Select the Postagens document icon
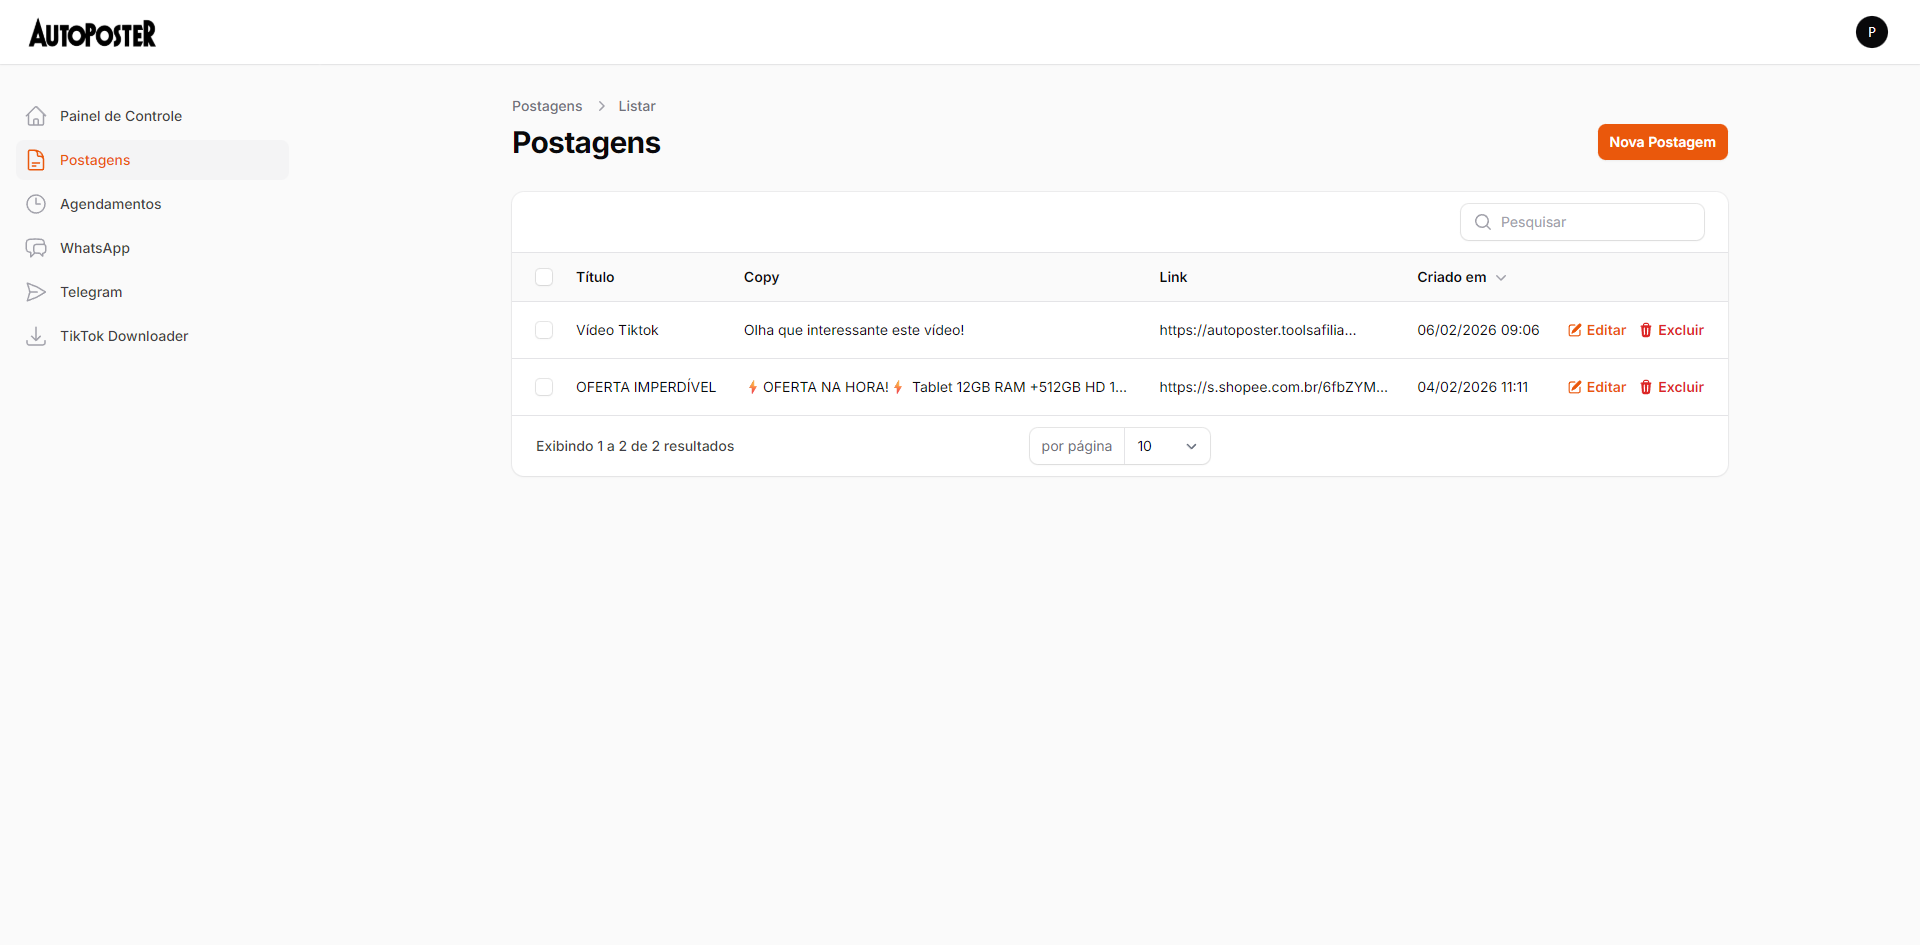The height and width of the screenshot is (945, 1920). tap(36, 159)
